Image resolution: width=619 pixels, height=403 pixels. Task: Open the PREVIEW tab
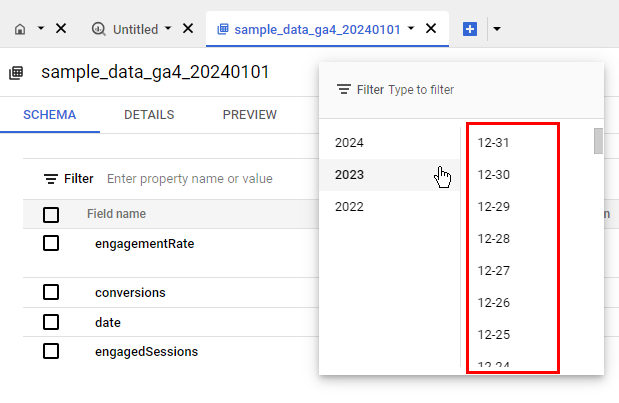click(x=250, y=115)
